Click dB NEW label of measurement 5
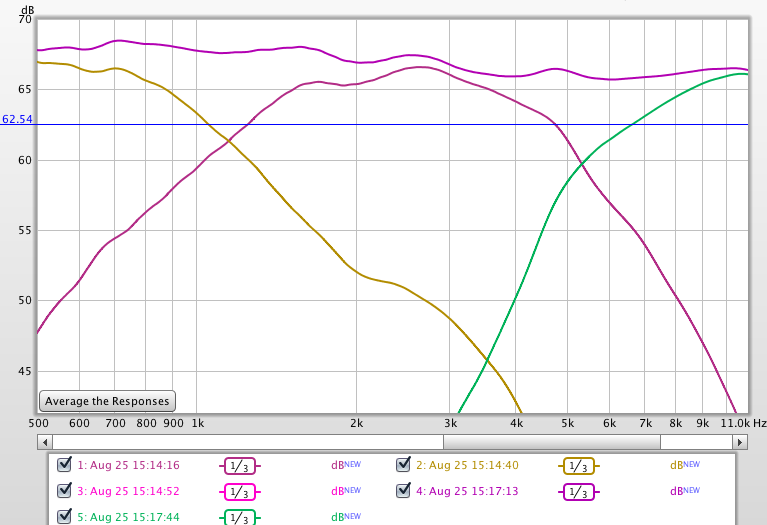767x525 pixels. (x=345, y=517)
